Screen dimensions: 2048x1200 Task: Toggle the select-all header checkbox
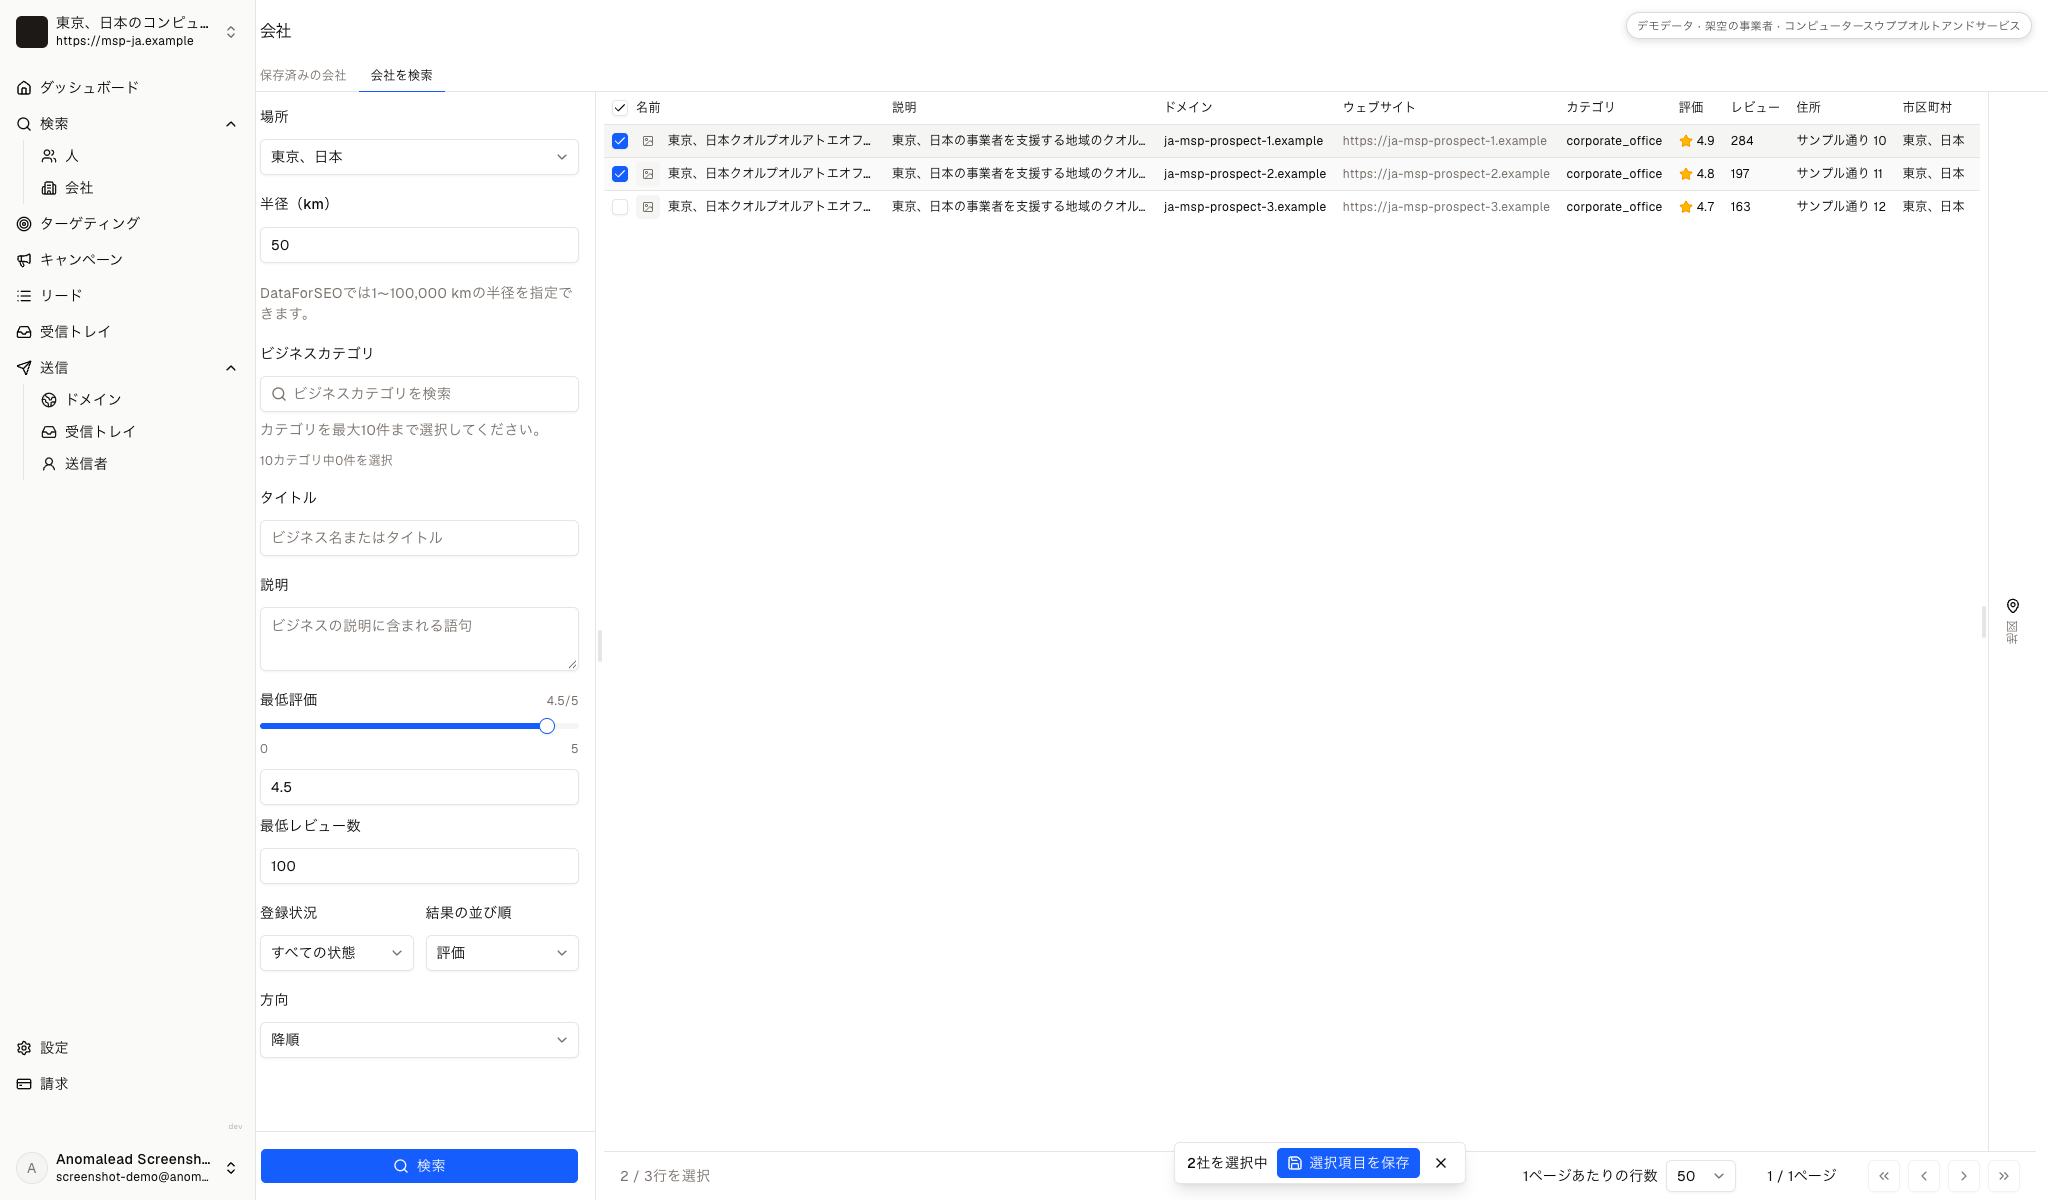[620, 108]
